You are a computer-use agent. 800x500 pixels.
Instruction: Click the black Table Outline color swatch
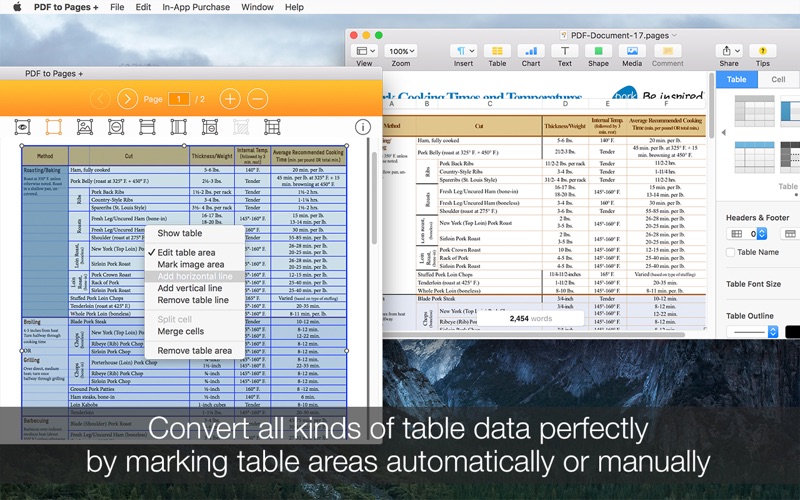click(792, 332)
